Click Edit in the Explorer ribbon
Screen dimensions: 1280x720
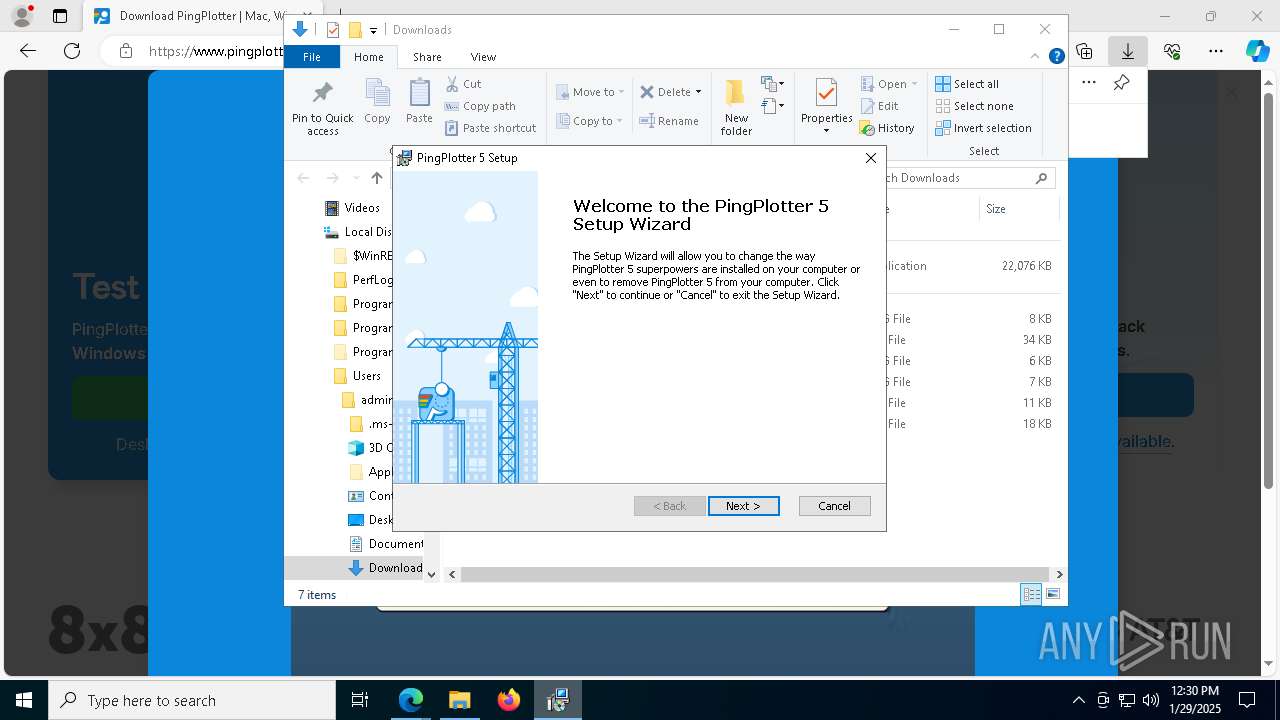[879, 106]
